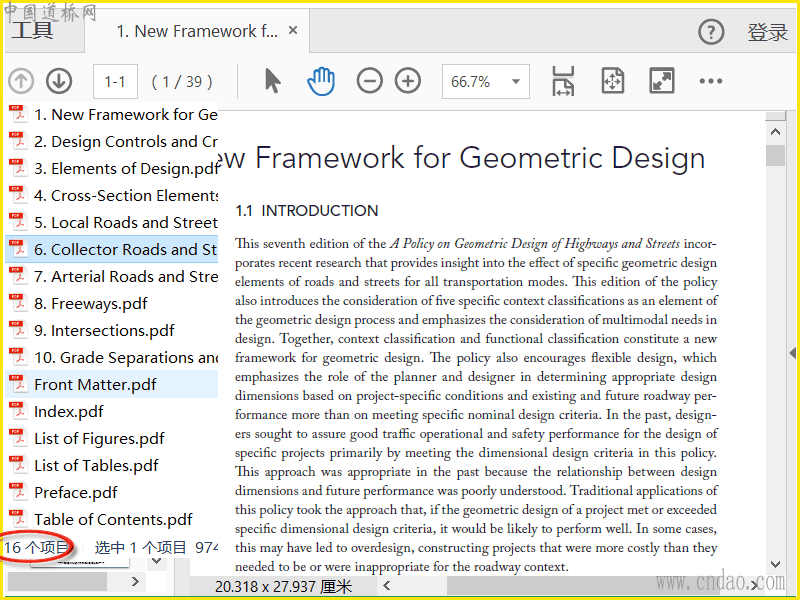Image resolution: width=800 pixels, height=600 pixels.
Task: Open the help question mark
Action: 710,32
